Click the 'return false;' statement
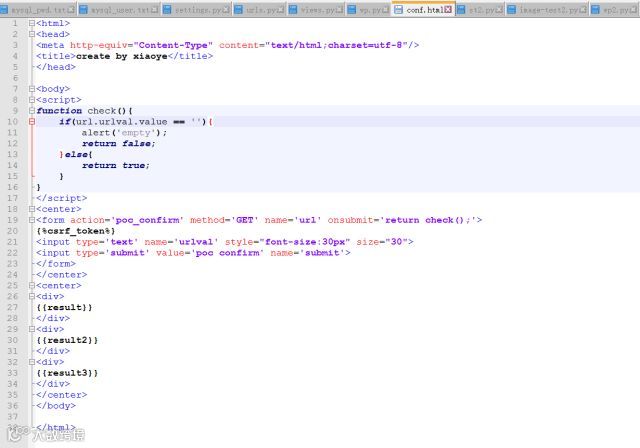Image resolution: width=640 pixels, height=448 pixels. 118,143
